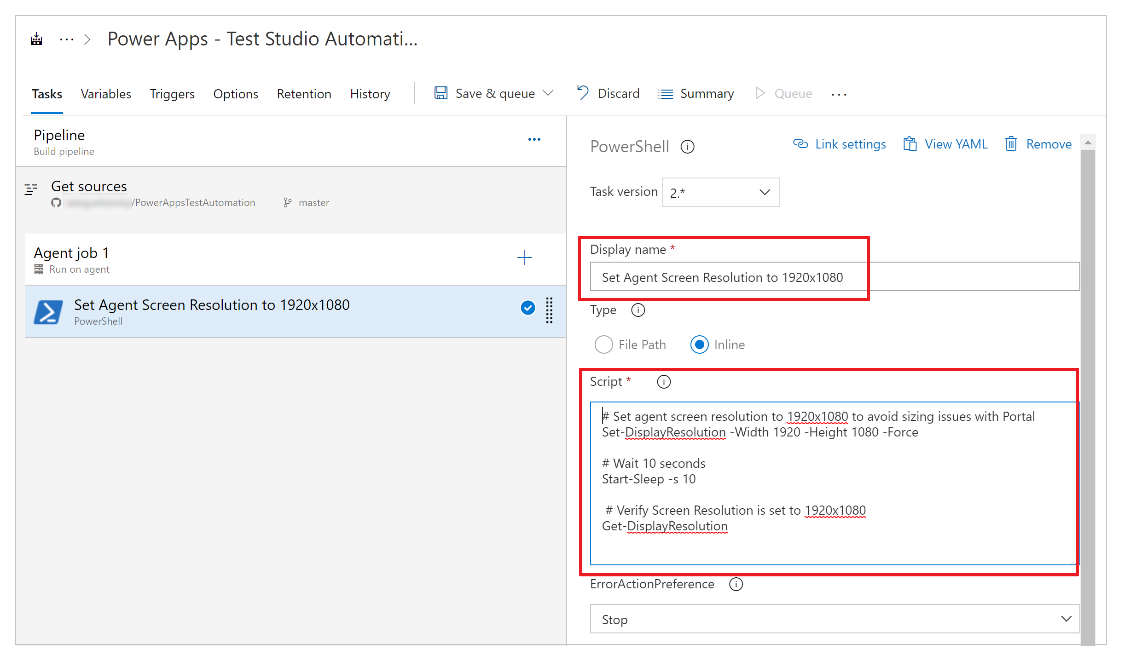
Task: Switch to the Variables tab
Action: pyautogui.click(x=106, y=94)
